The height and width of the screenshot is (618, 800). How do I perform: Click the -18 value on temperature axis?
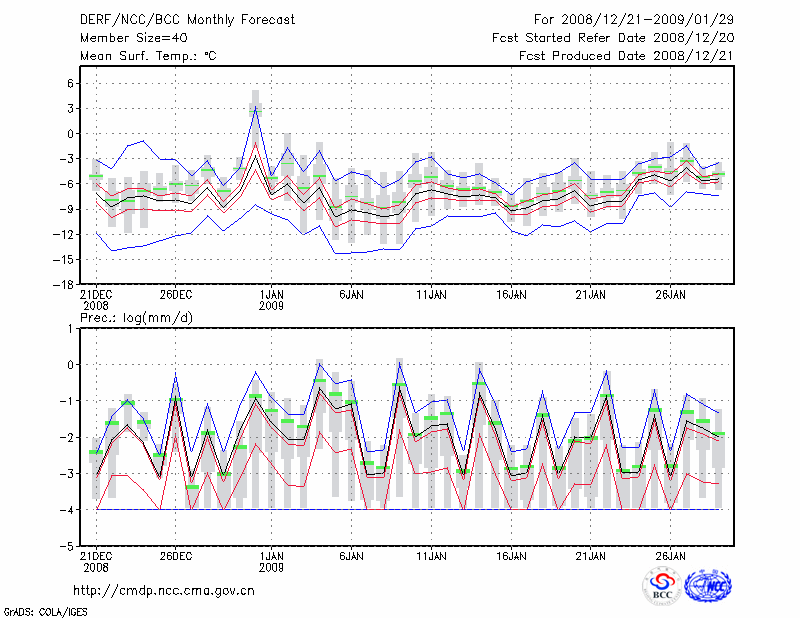tap(61, 285)
